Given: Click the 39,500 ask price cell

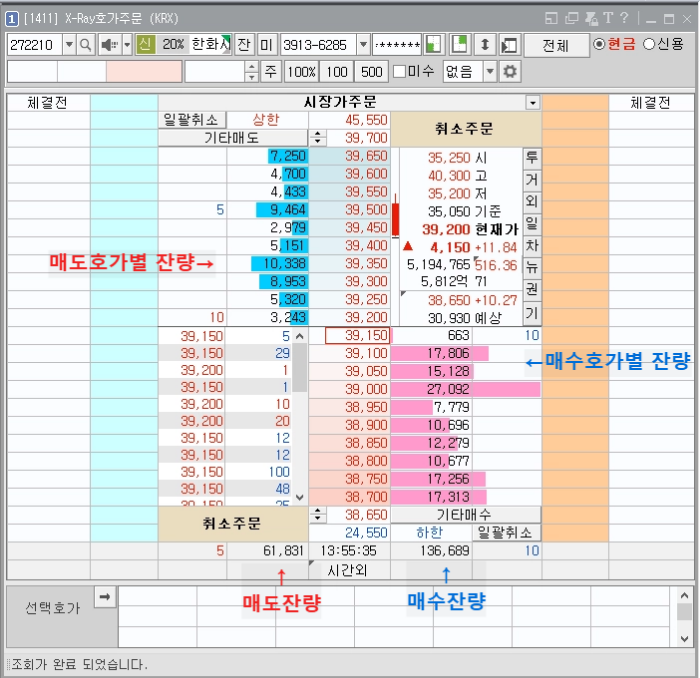Looking at the screenshot, I should (x=350, y=210).
